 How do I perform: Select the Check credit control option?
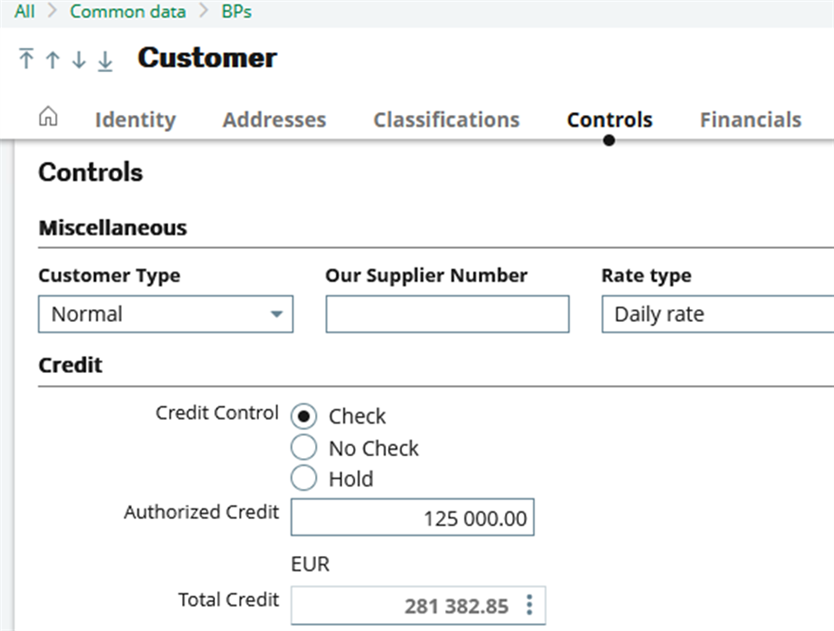304,416
